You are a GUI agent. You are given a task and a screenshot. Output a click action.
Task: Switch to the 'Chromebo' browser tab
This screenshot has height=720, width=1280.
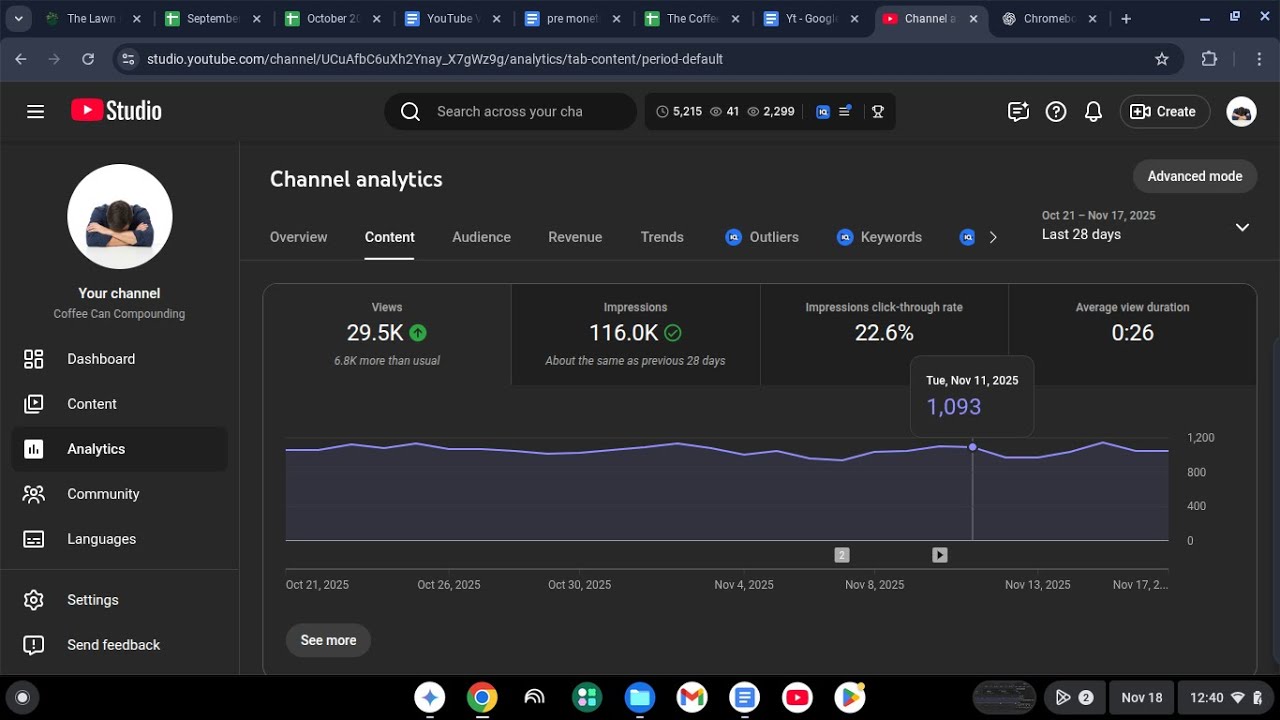tap(1050, 19)
